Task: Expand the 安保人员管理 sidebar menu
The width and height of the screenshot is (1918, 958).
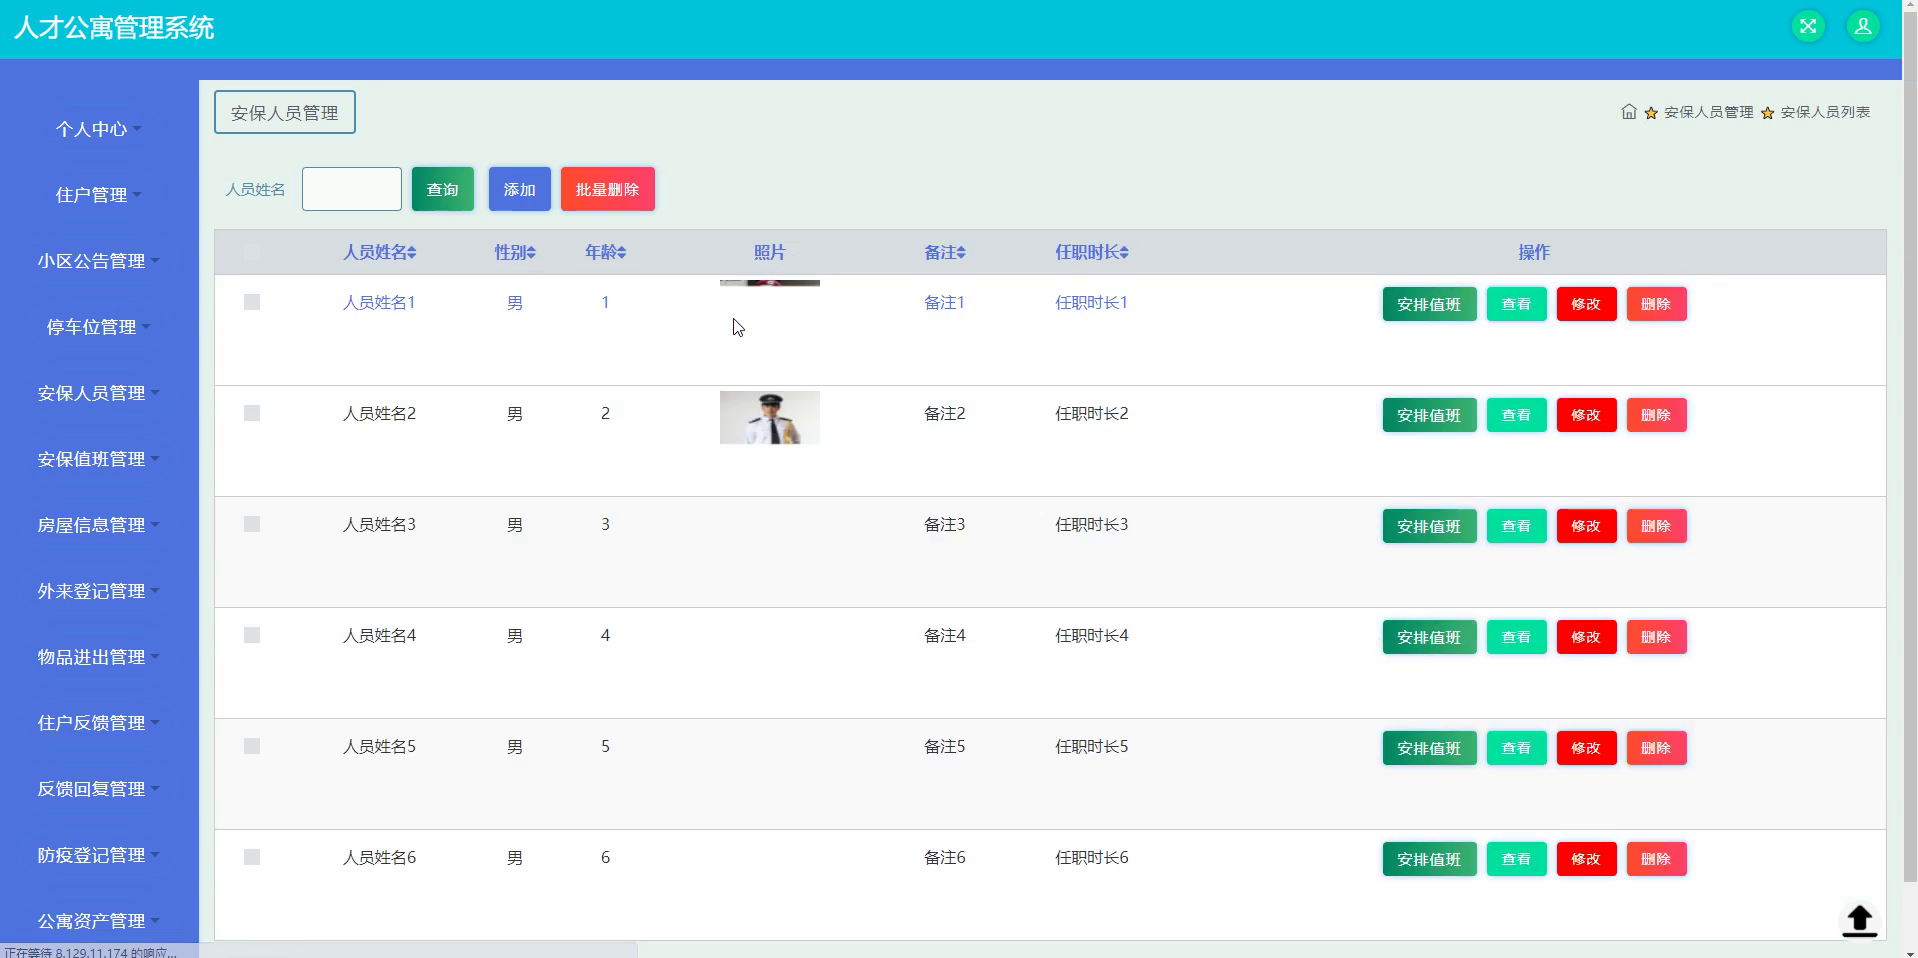Action: coord(99,393)
